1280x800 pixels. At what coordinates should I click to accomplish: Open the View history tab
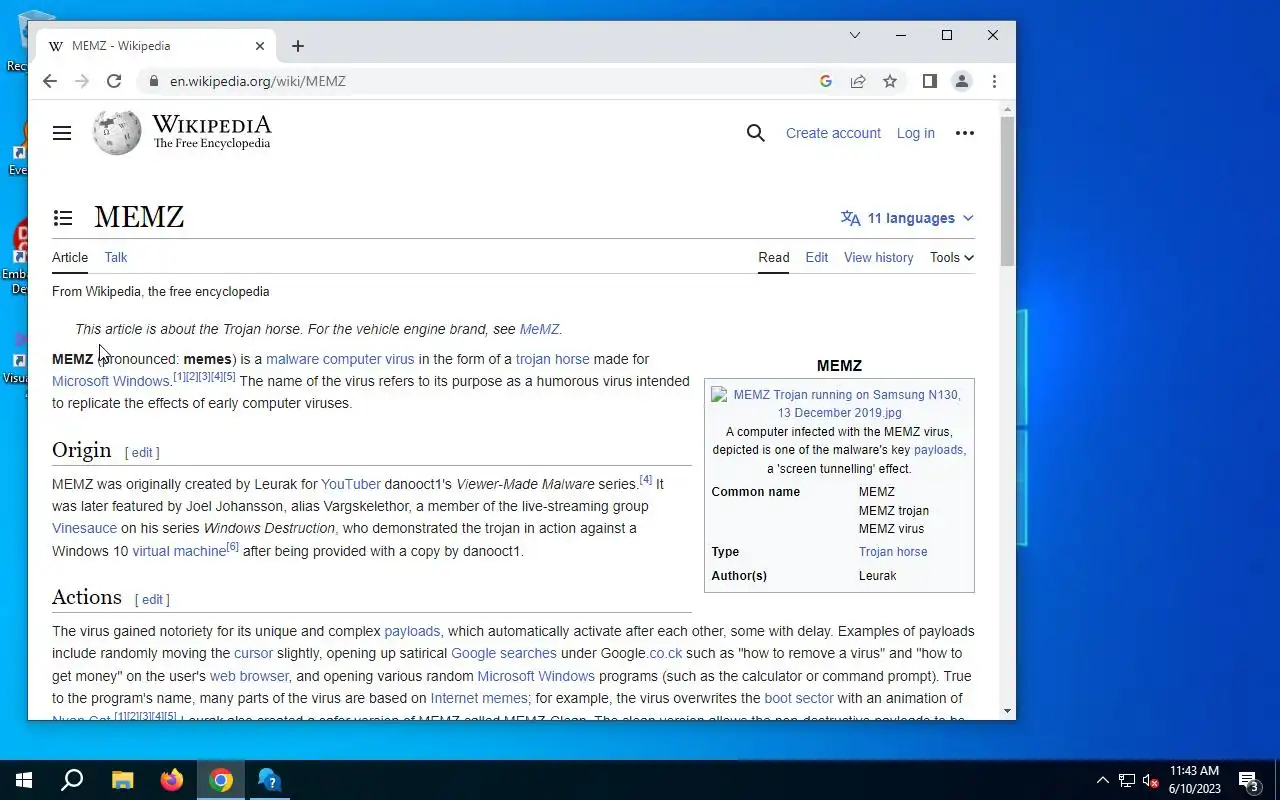tap(879, 257)
